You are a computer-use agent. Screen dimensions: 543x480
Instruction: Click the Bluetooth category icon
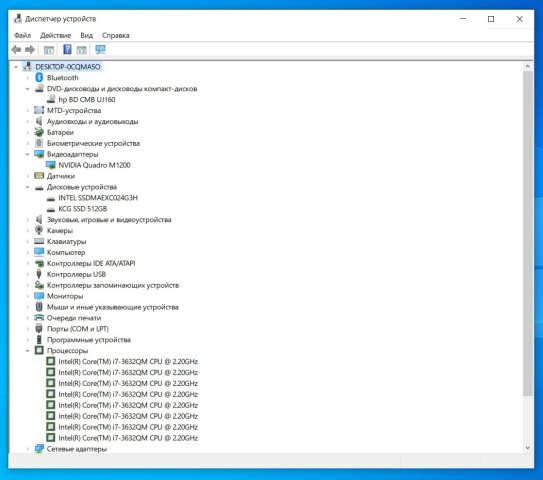39,78
